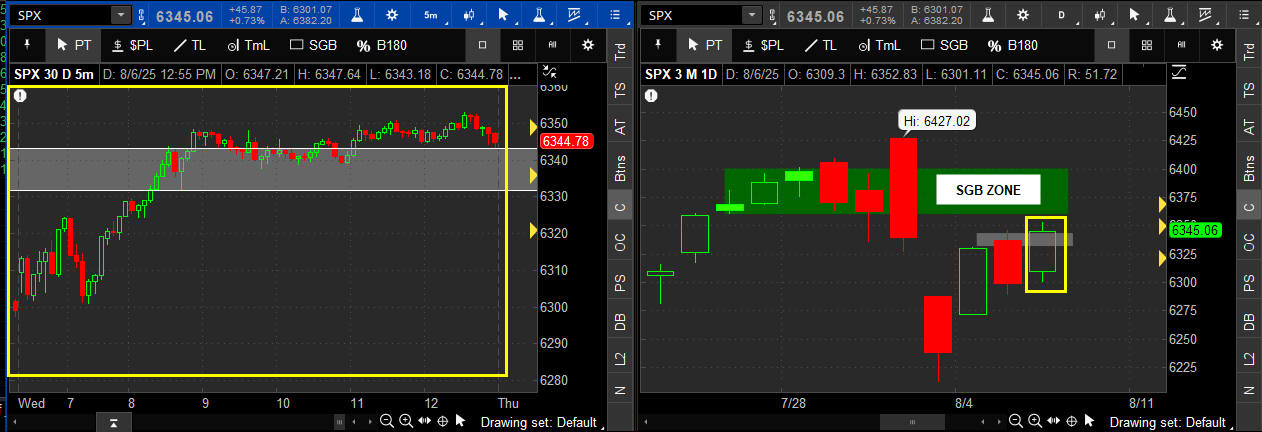Select SGB rectangle tool in left chart

(315, 45)
